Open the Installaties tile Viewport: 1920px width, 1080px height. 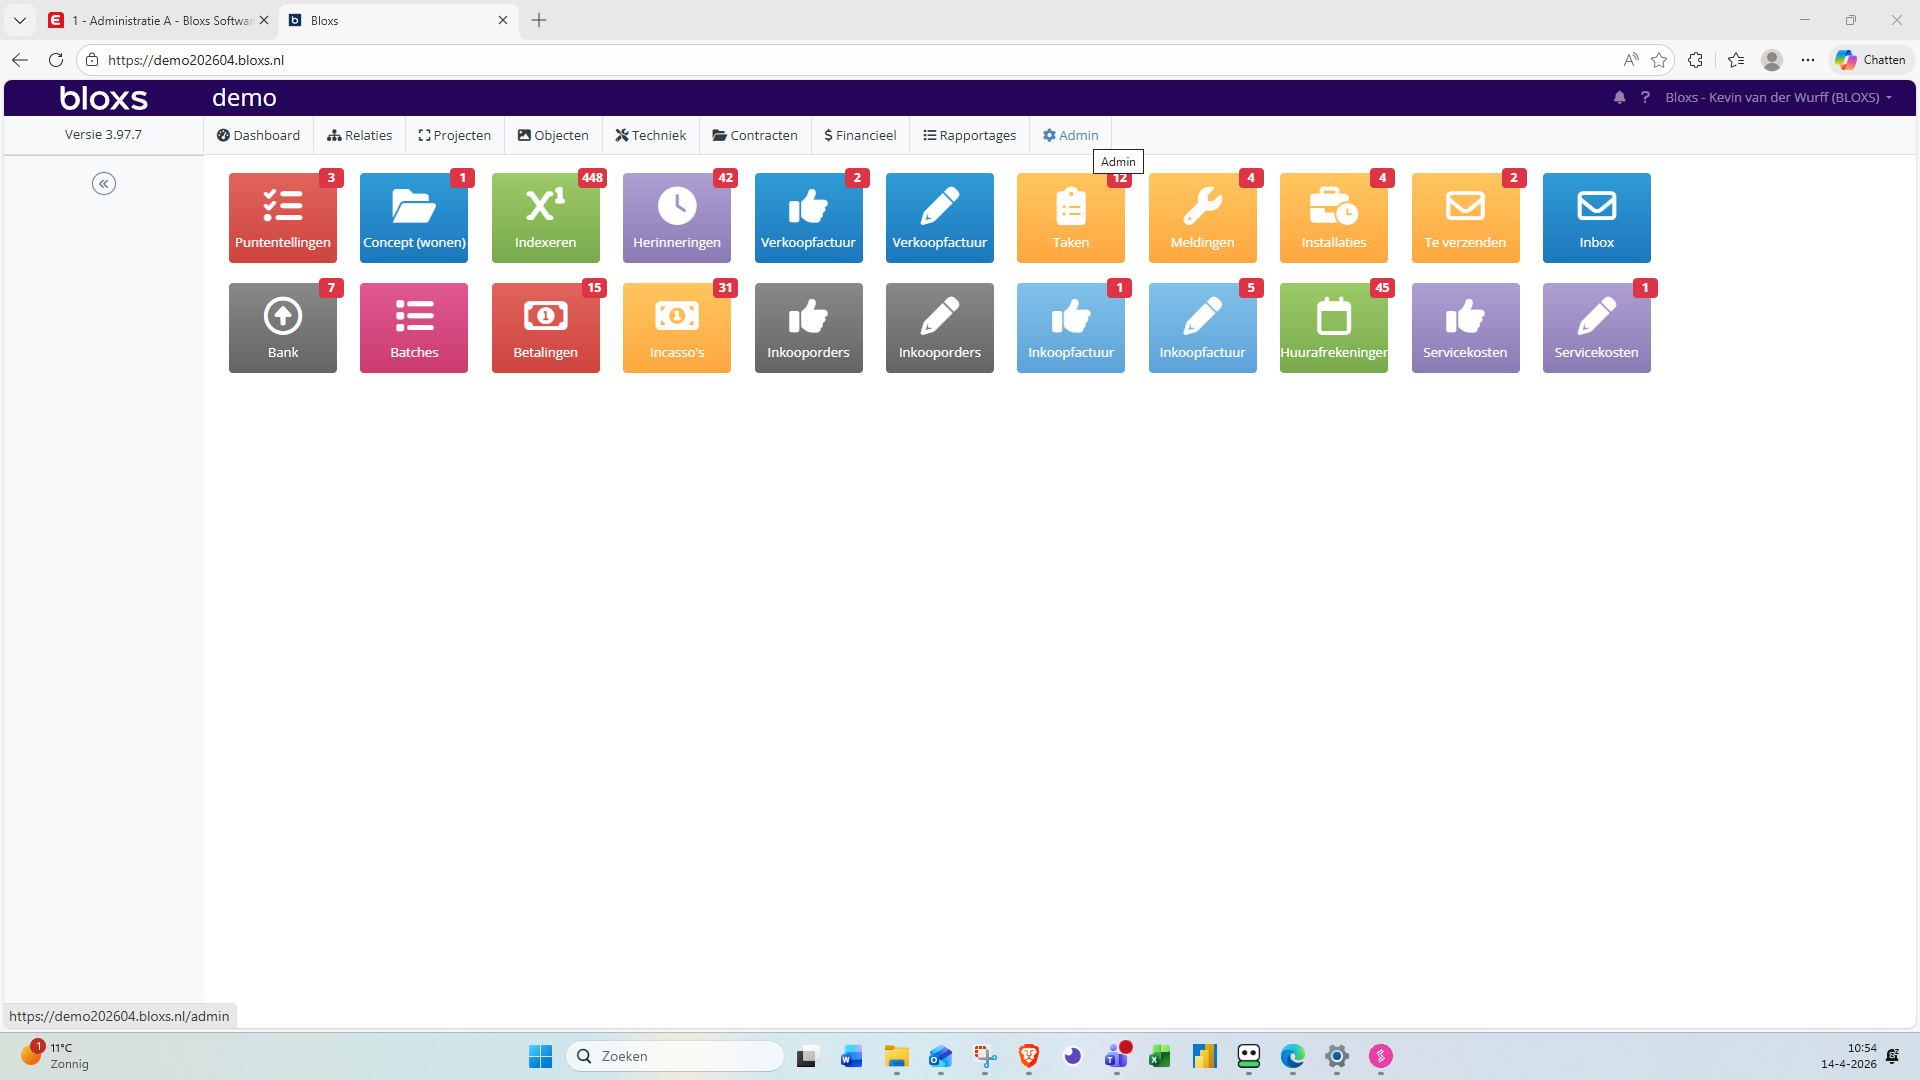[1333, 218]
